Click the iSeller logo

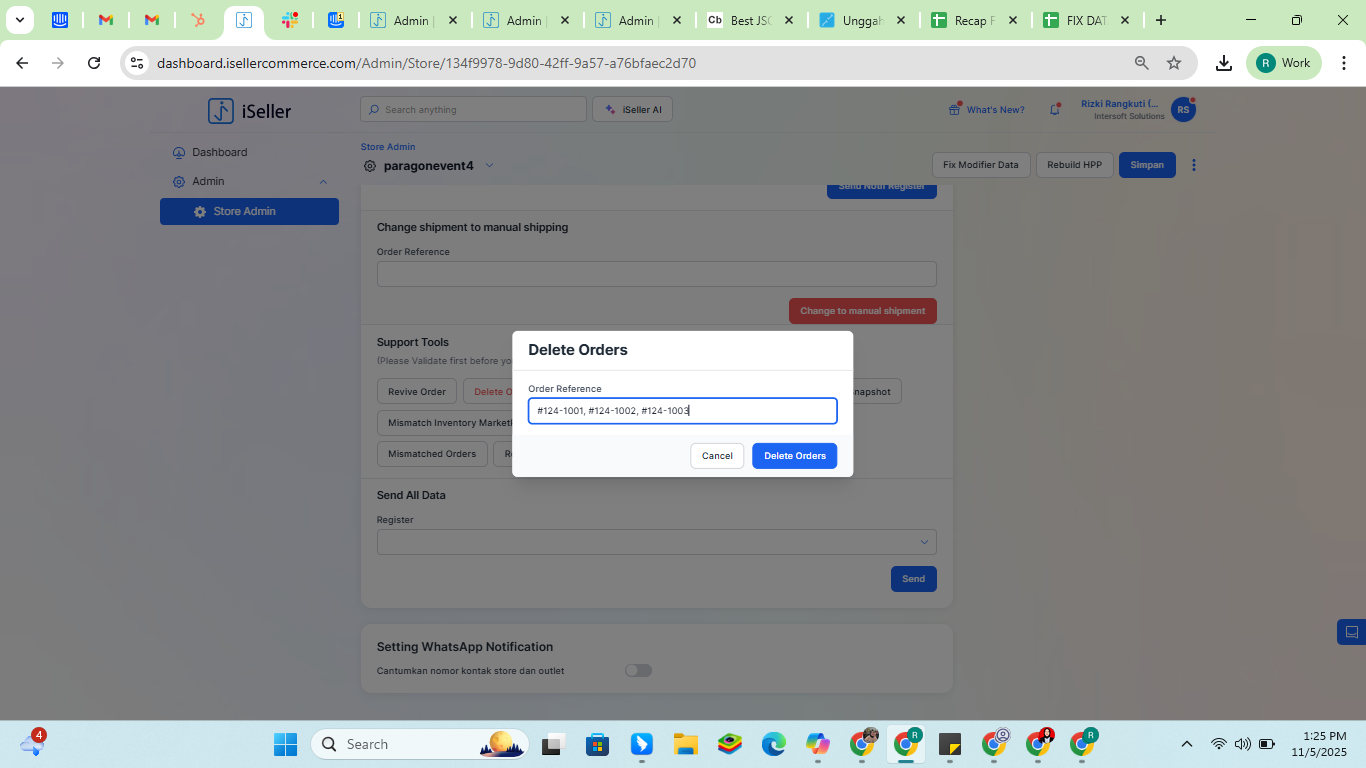pyautogui.click(x=249, y=111)
